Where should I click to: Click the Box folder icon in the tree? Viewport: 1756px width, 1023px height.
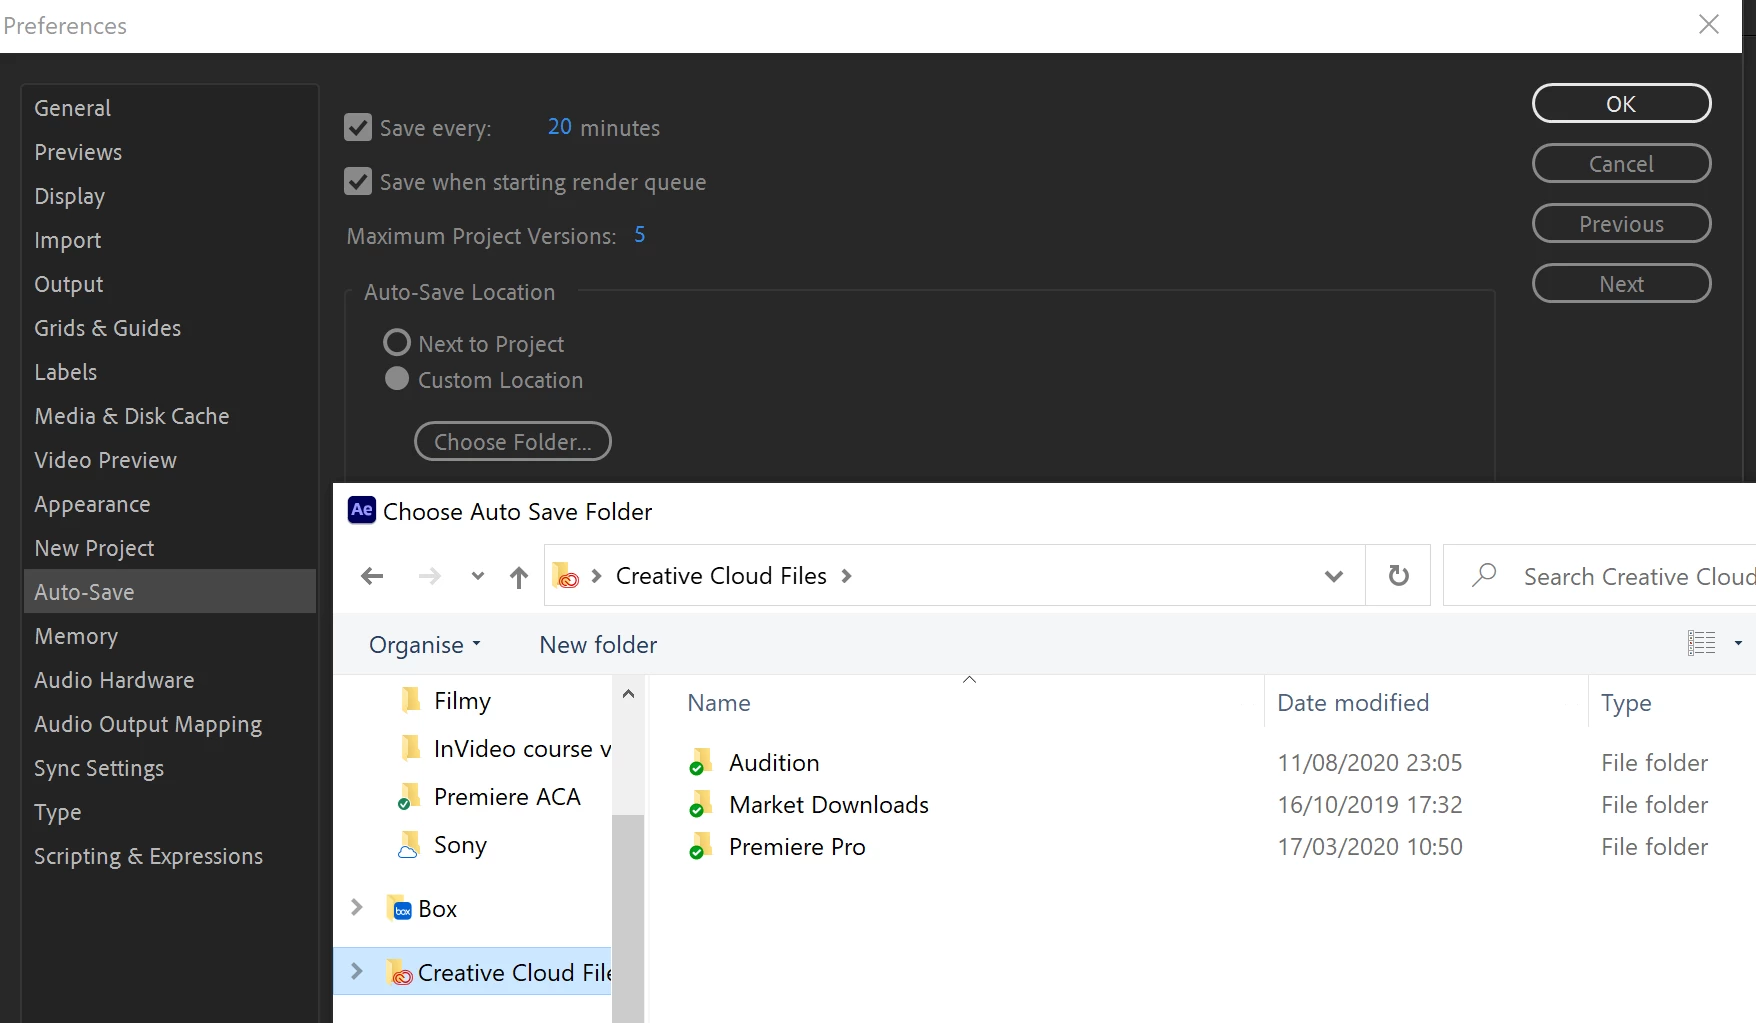coord(399,908)
